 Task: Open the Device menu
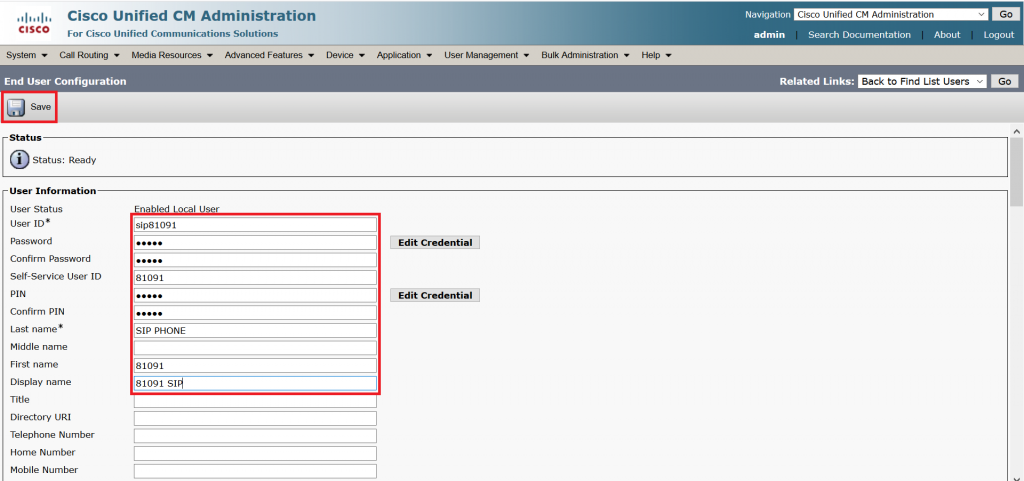tap(345, 55)
